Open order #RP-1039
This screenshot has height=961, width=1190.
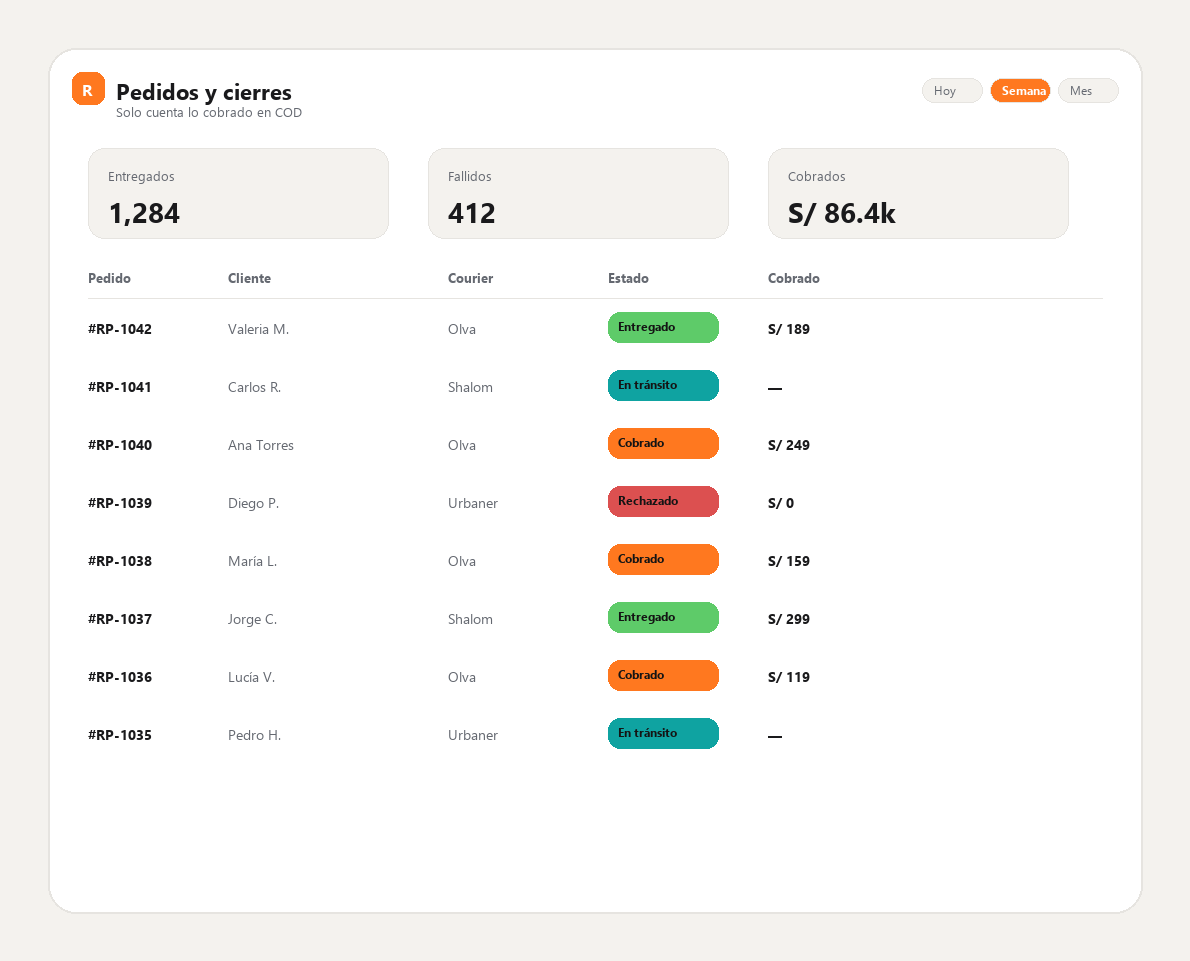coord(120,503)
